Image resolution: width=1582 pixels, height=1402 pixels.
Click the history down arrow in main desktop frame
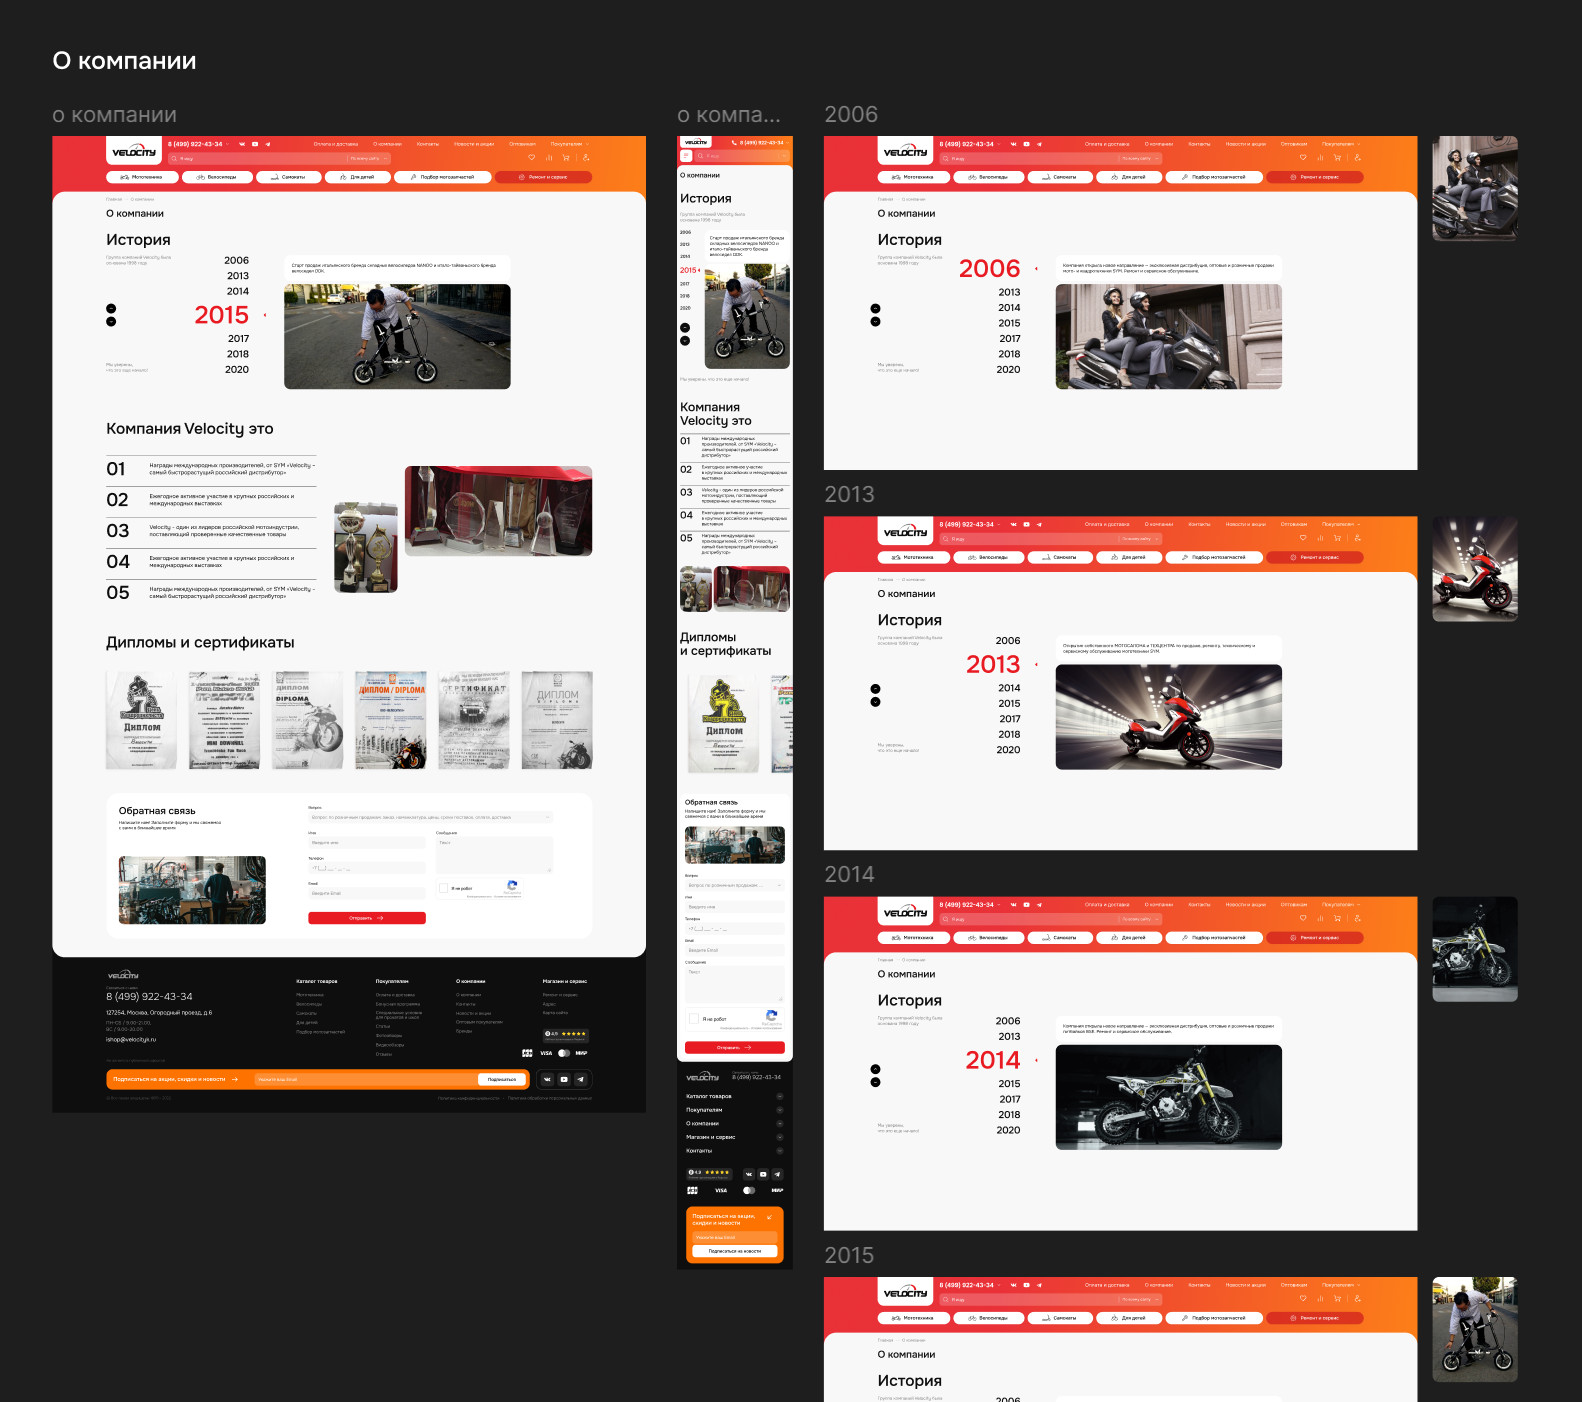[111, 321]
